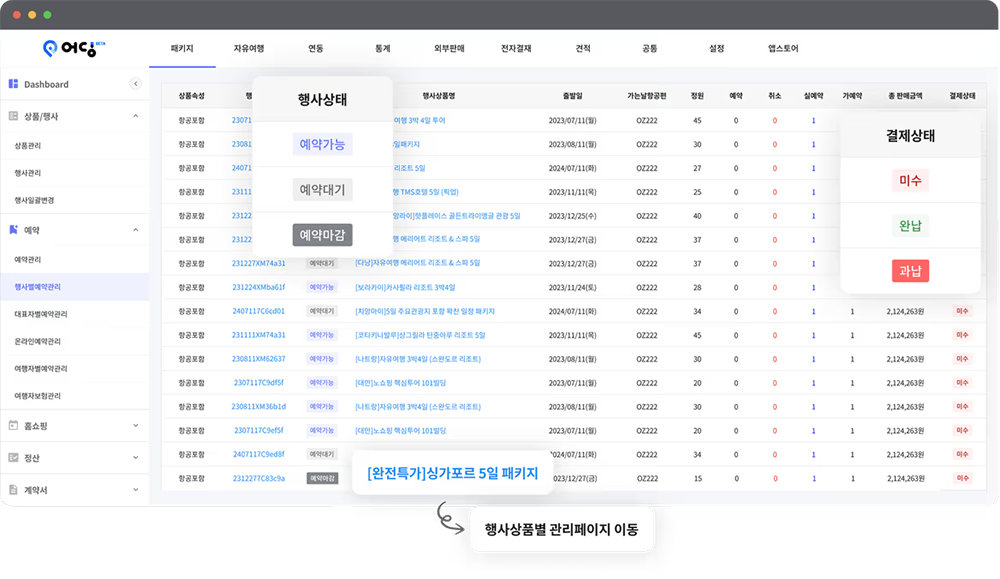Expand the 홈쇼핑 menu chevron

click(135, 425)
